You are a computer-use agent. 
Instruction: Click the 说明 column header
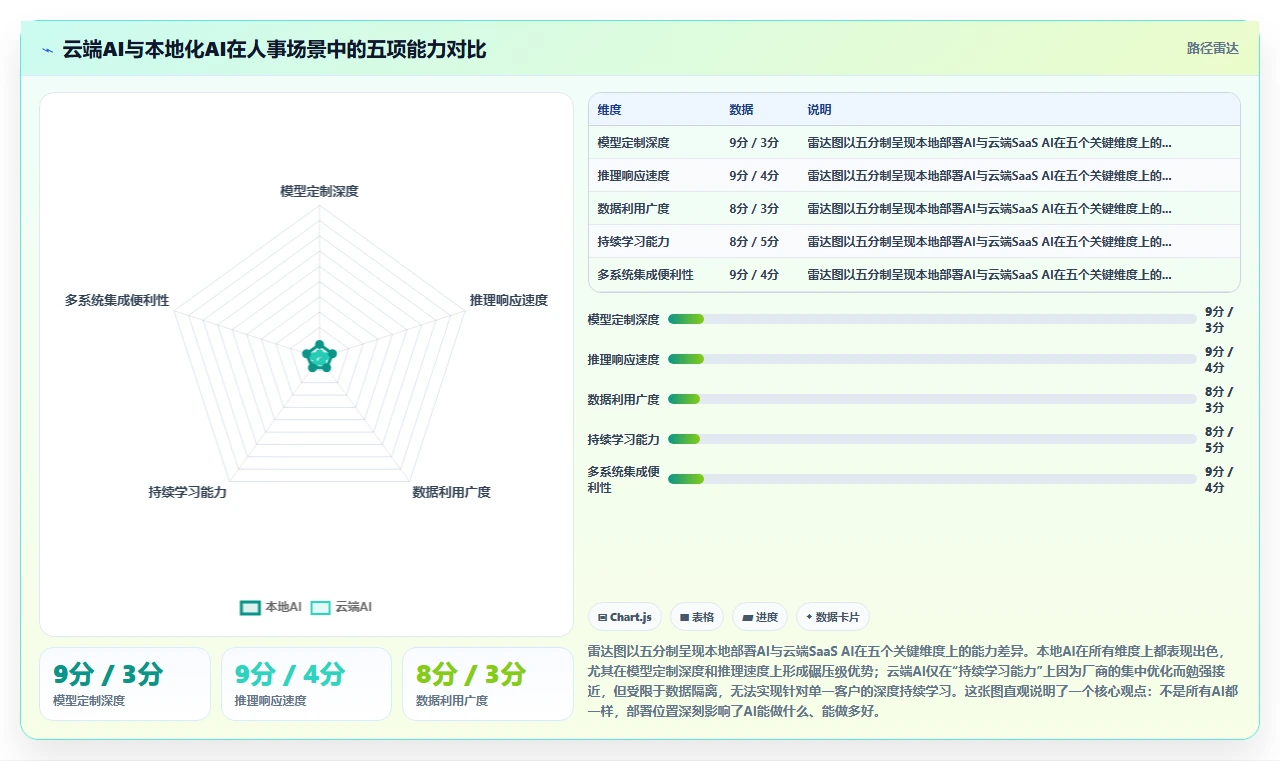pos(820,110)
